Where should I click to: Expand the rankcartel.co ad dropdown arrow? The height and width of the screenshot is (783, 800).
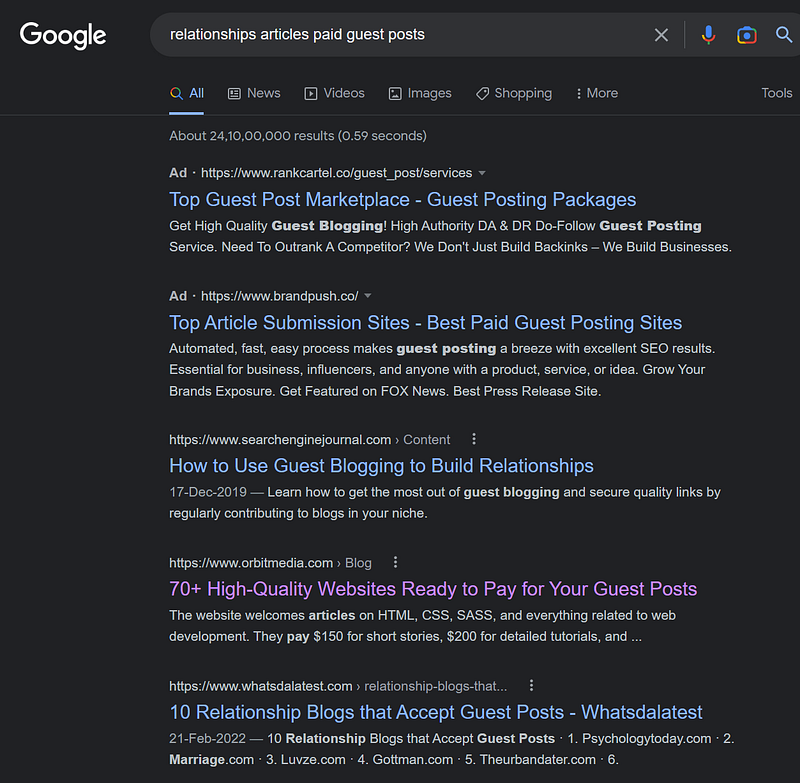[x=482, y=173]
